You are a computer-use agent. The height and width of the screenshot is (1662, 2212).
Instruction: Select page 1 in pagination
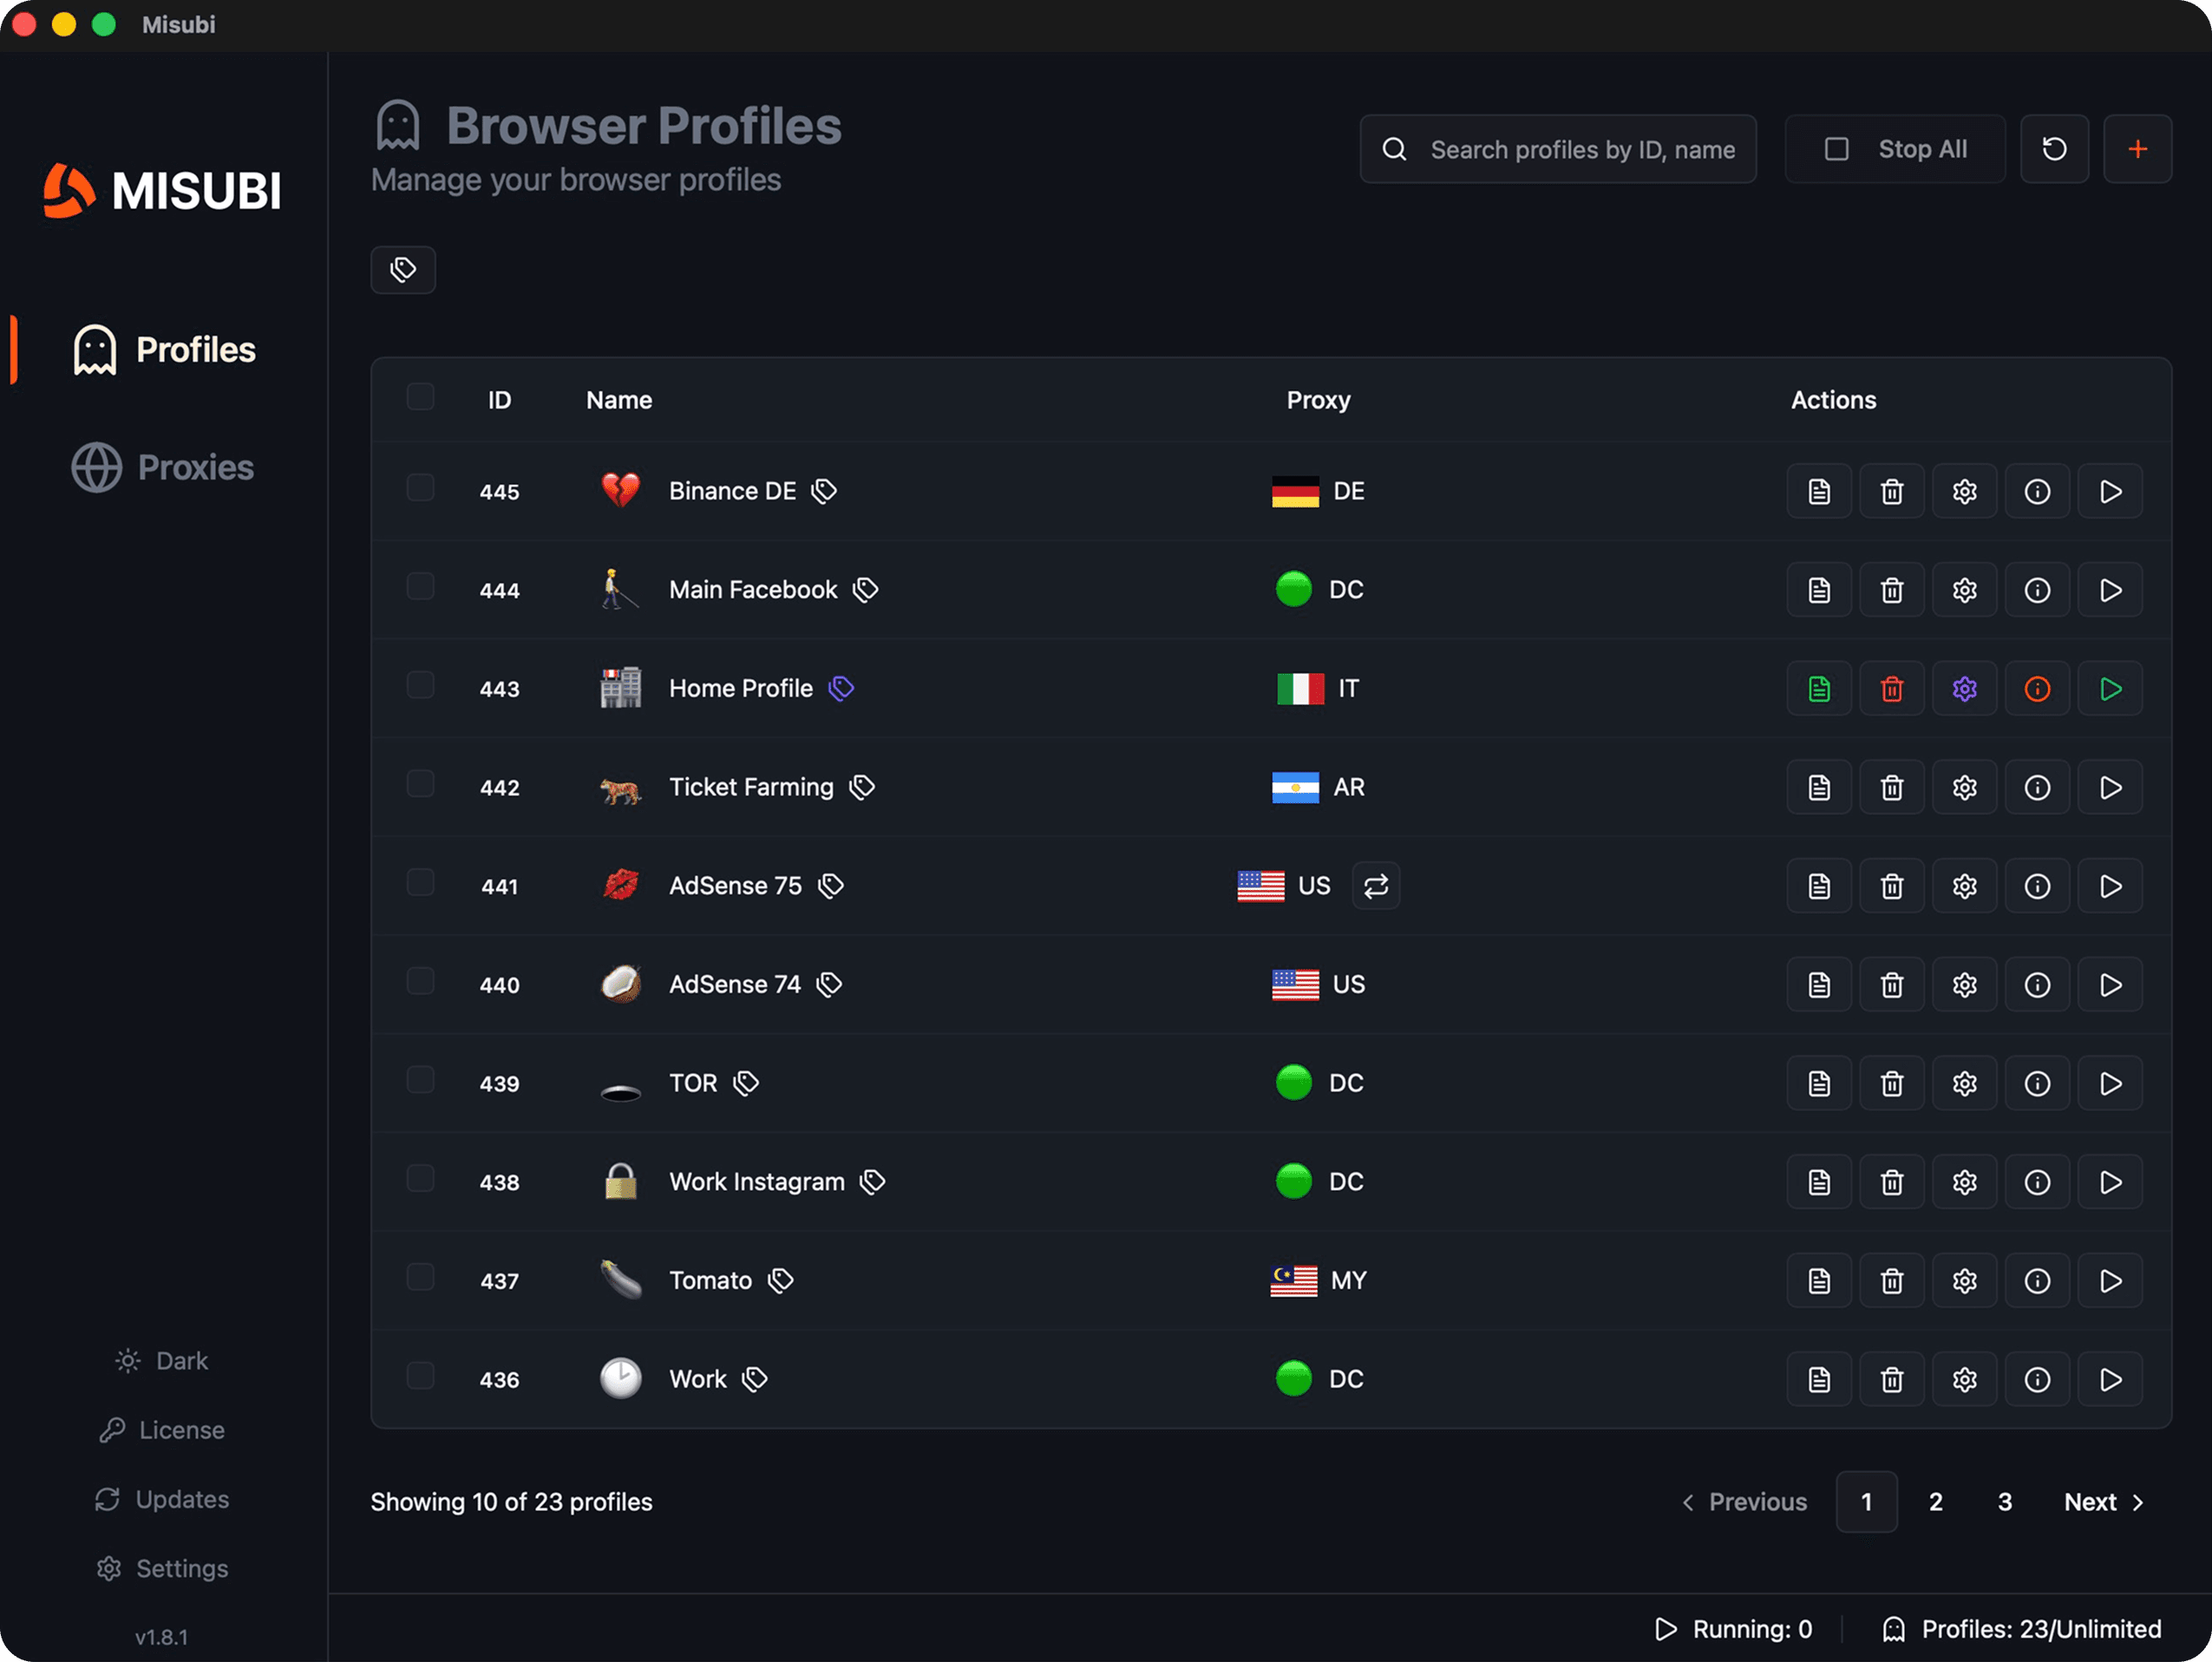coord(1867,1502)
